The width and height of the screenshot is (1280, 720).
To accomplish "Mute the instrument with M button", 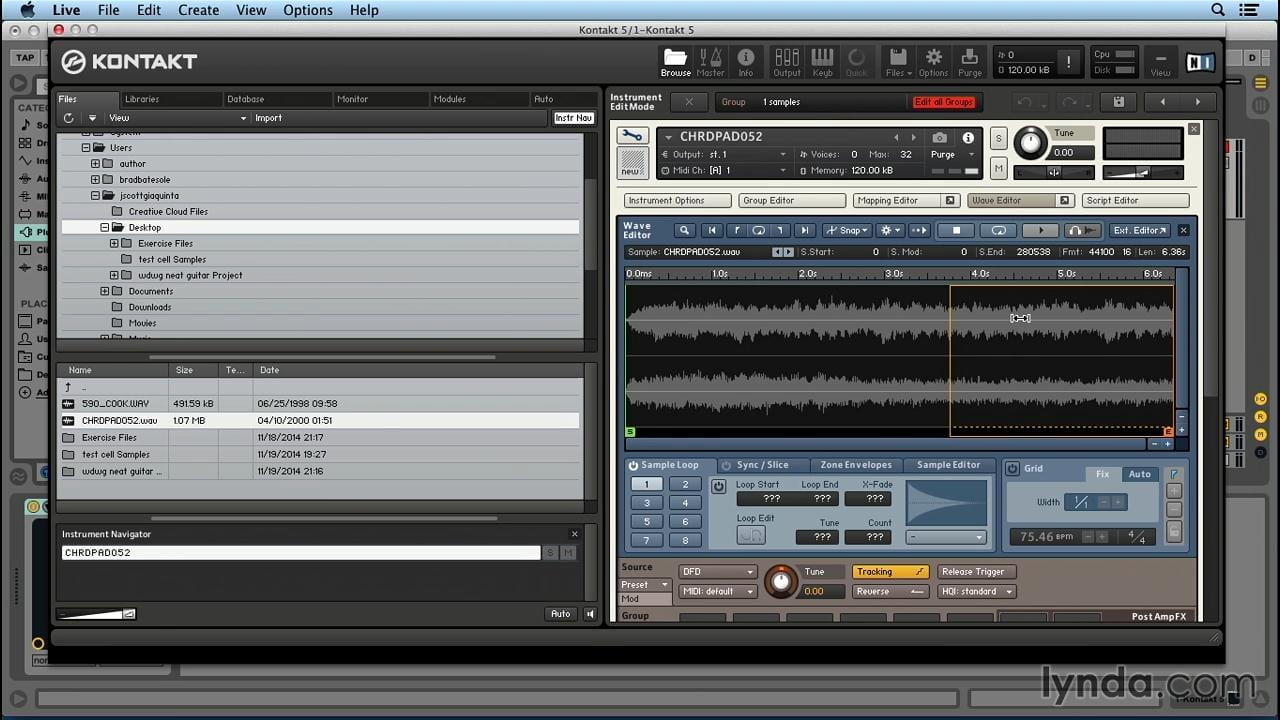I will pos(998,168).
